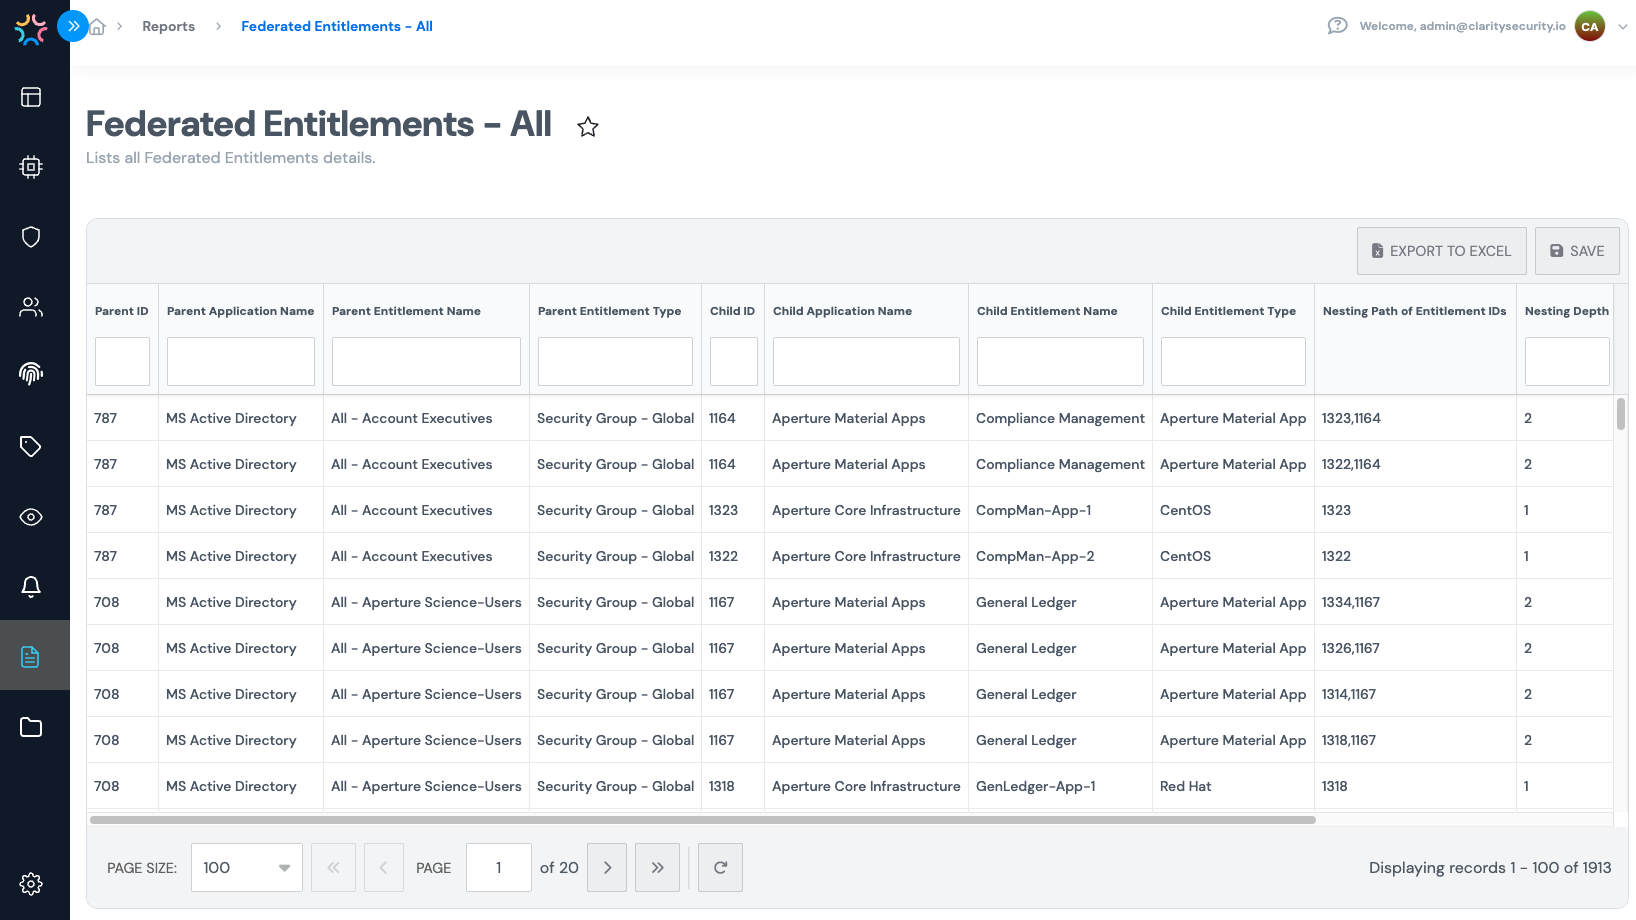Image resolution: width=1636 pixels, height=920 pixels.
Task: Go to the next page of results
Action: [x=607, y=868]
